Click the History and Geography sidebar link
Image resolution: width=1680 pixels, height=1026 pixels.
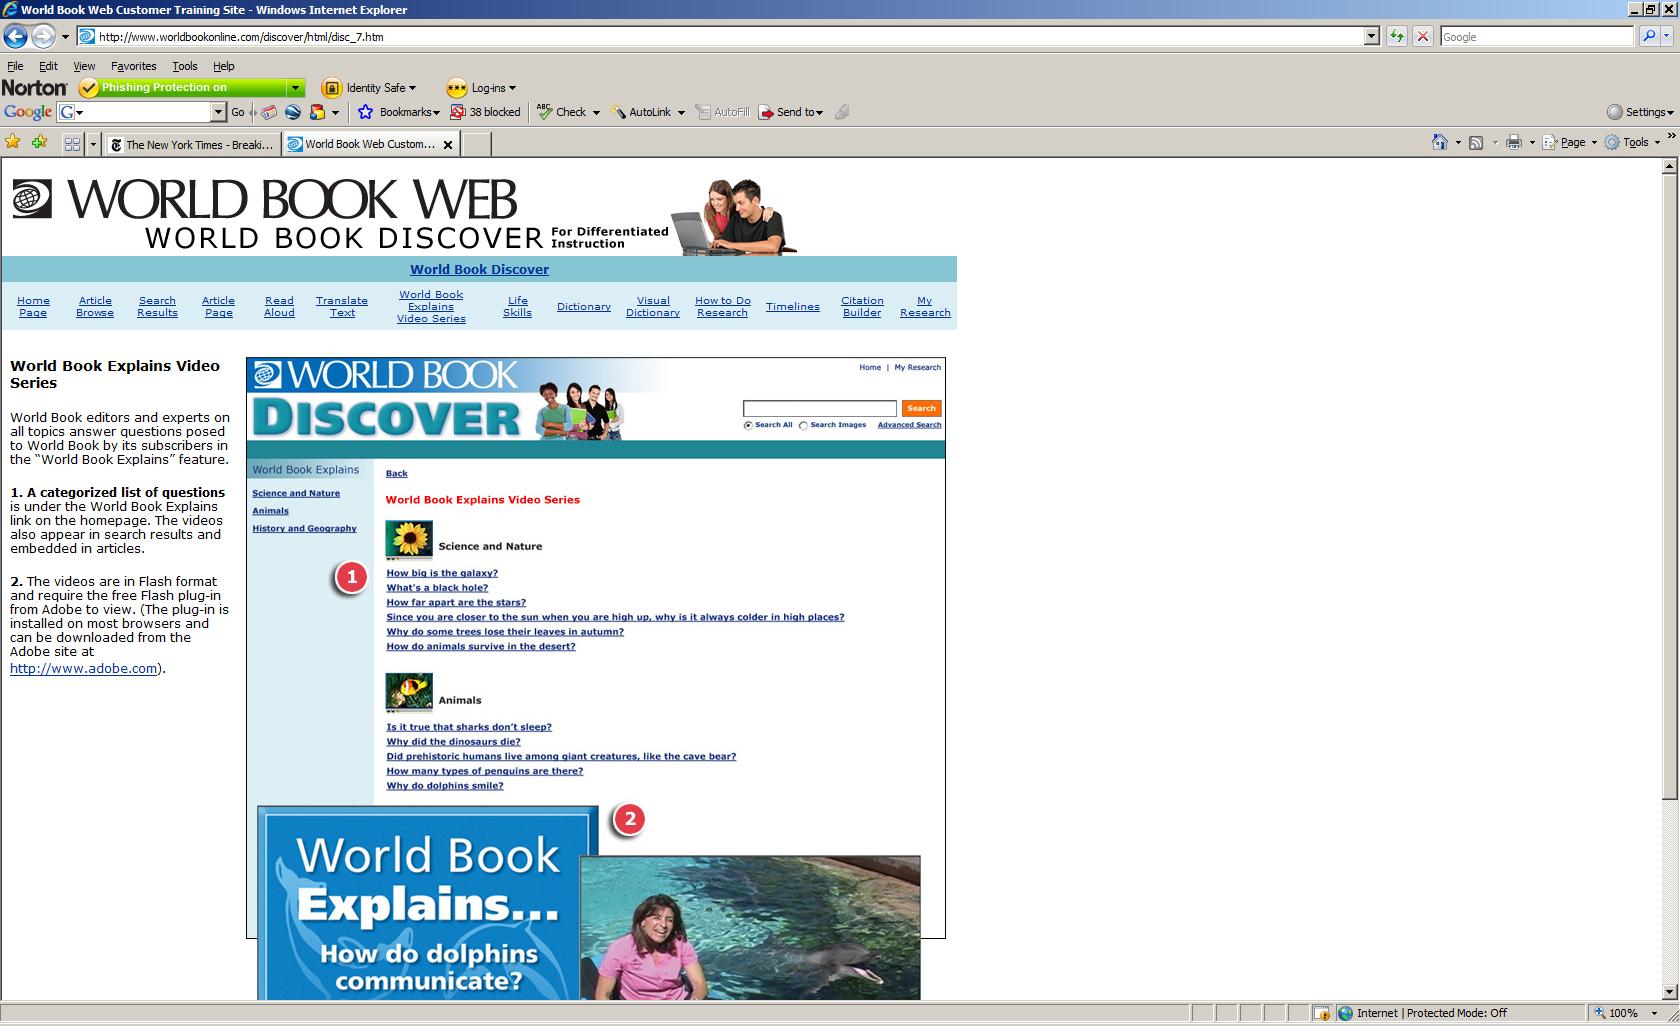(304, 529)
